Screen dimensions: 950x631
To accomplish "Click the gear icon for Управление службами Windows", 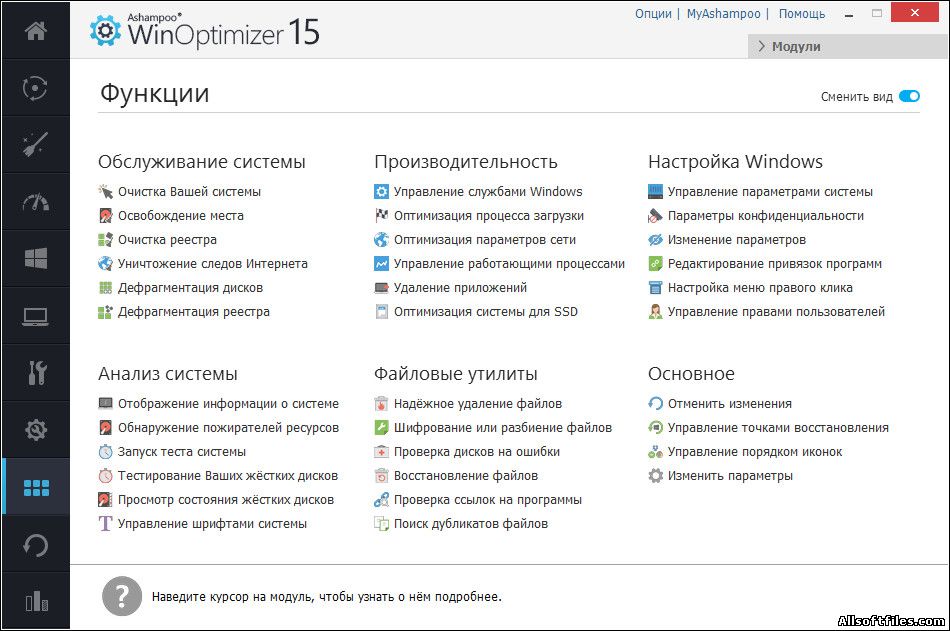I will coord(381,192).
